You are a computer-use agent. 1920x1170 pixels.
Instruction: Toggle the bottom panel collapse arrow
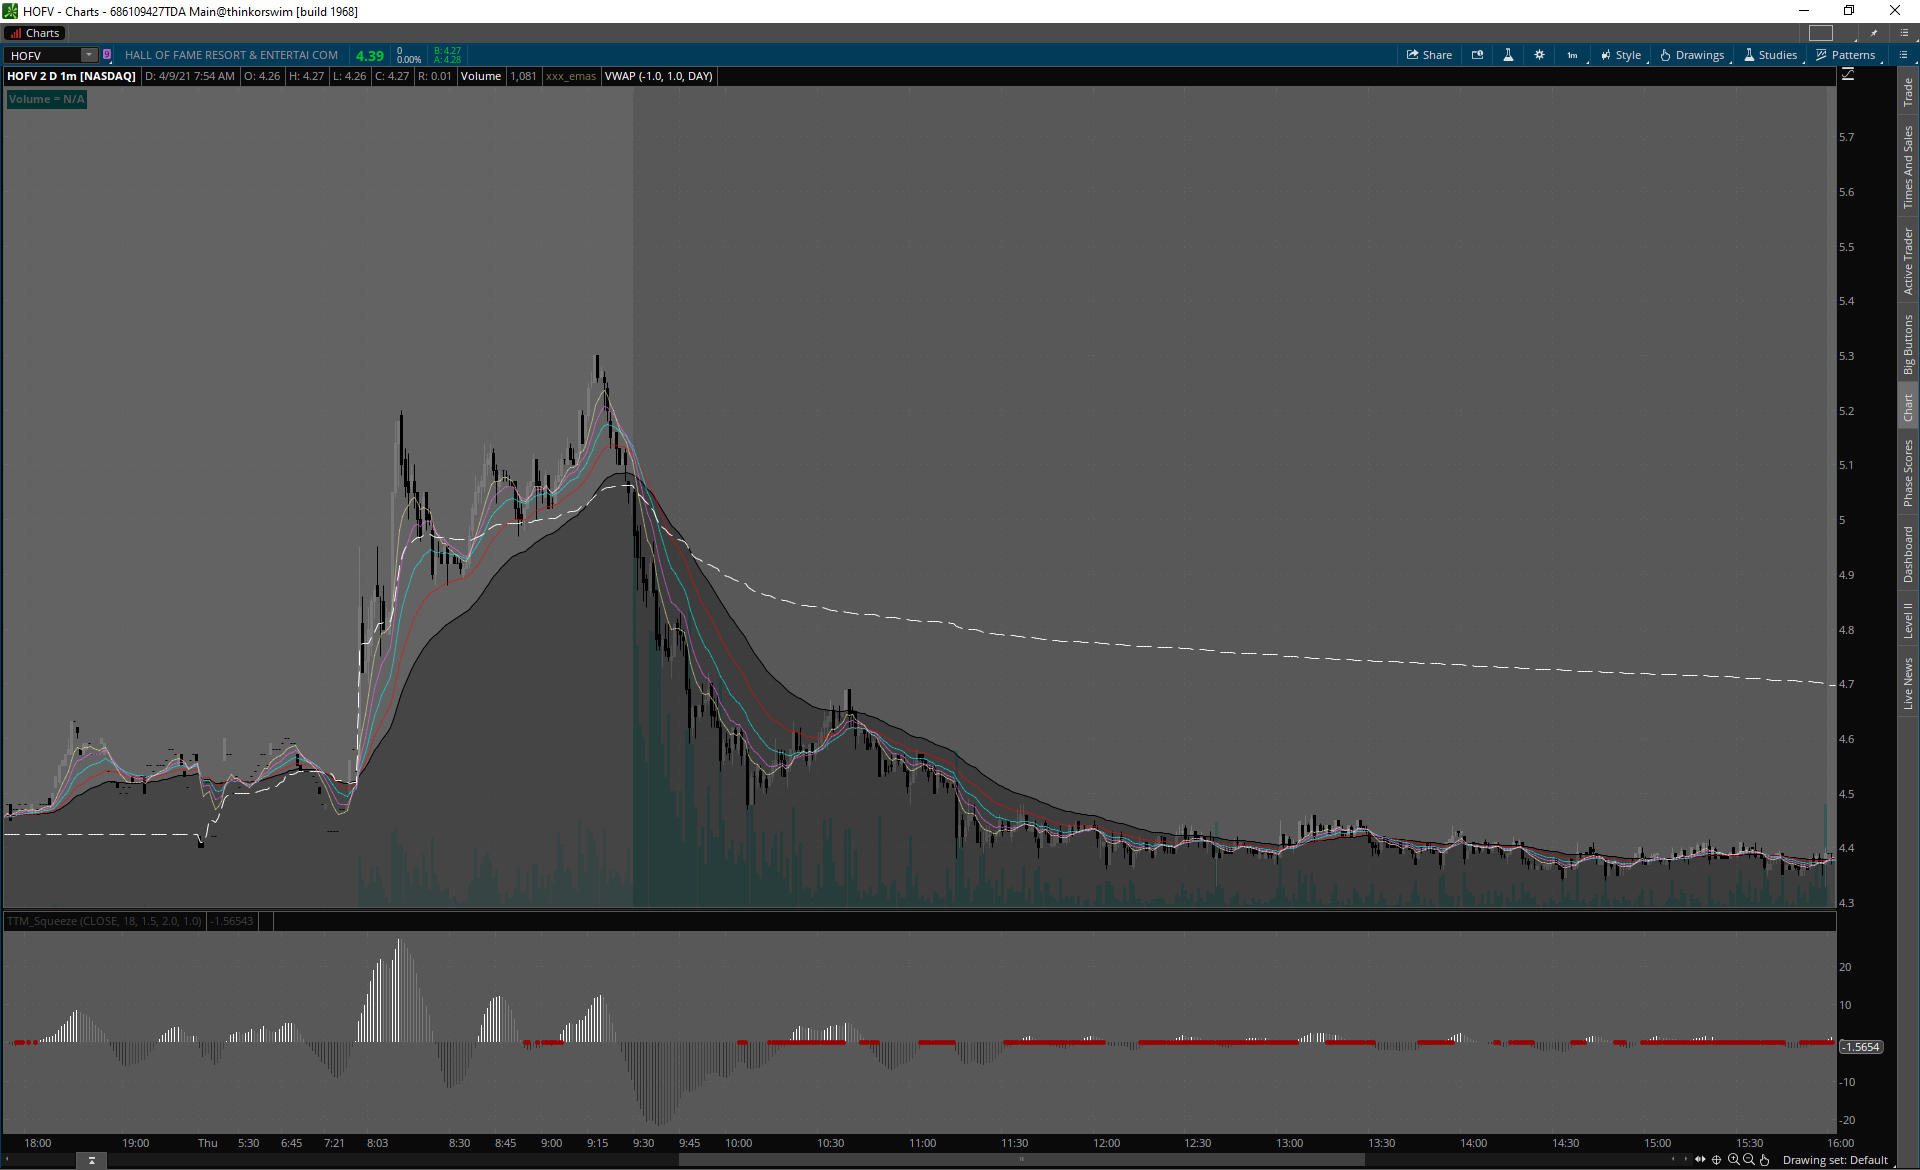pos(91,1160)
